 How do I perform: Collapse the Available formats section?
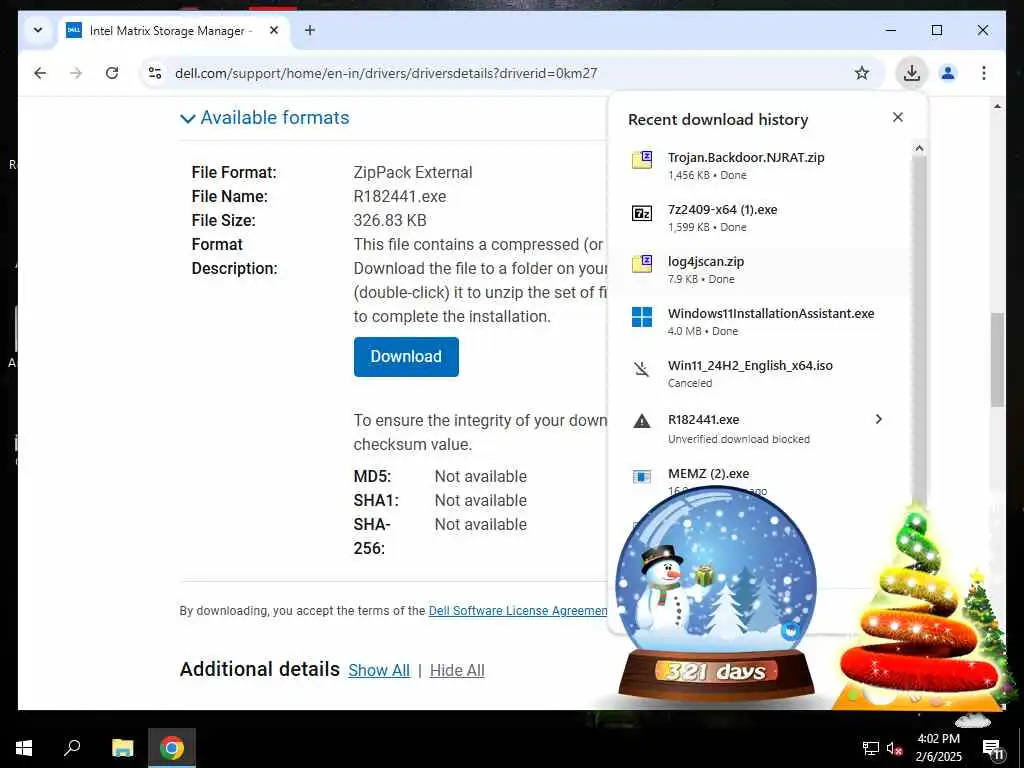click(264, 118)
